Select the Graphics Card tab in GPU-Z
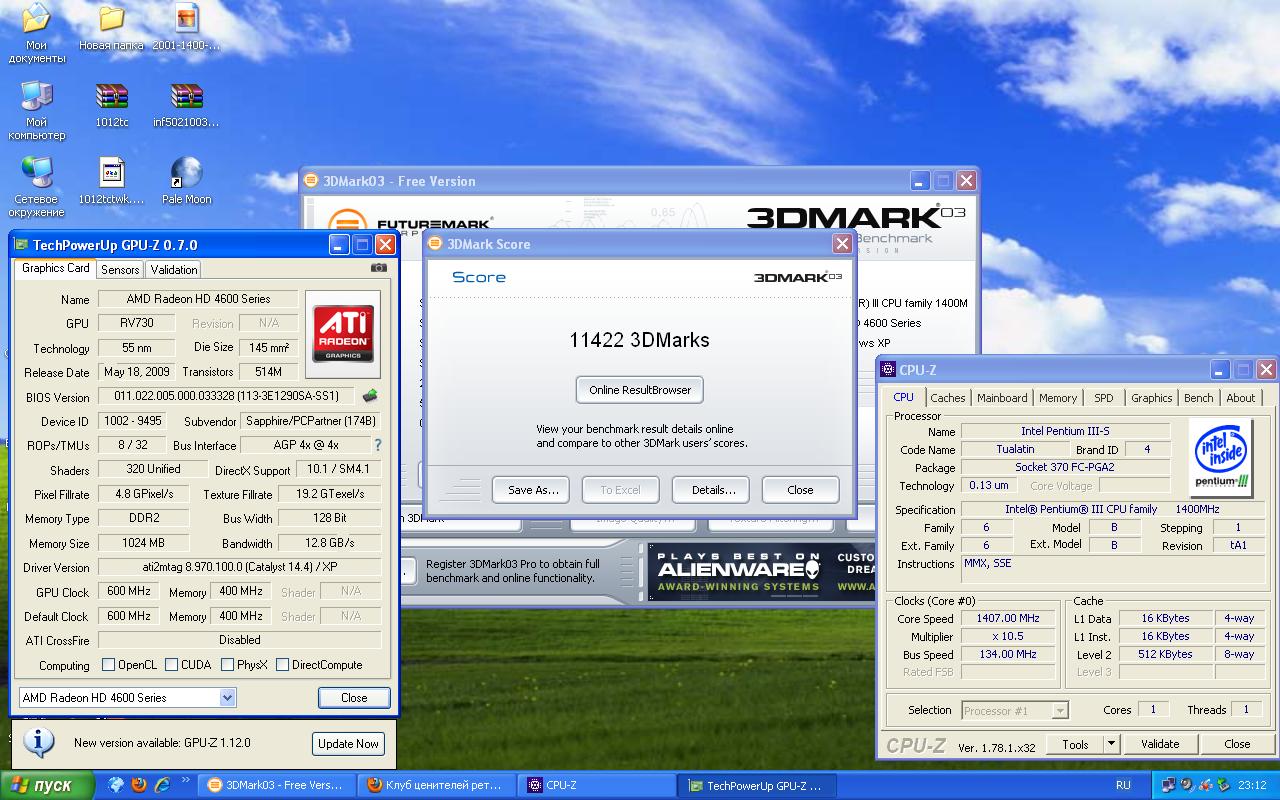 click(x=56, y=268)
